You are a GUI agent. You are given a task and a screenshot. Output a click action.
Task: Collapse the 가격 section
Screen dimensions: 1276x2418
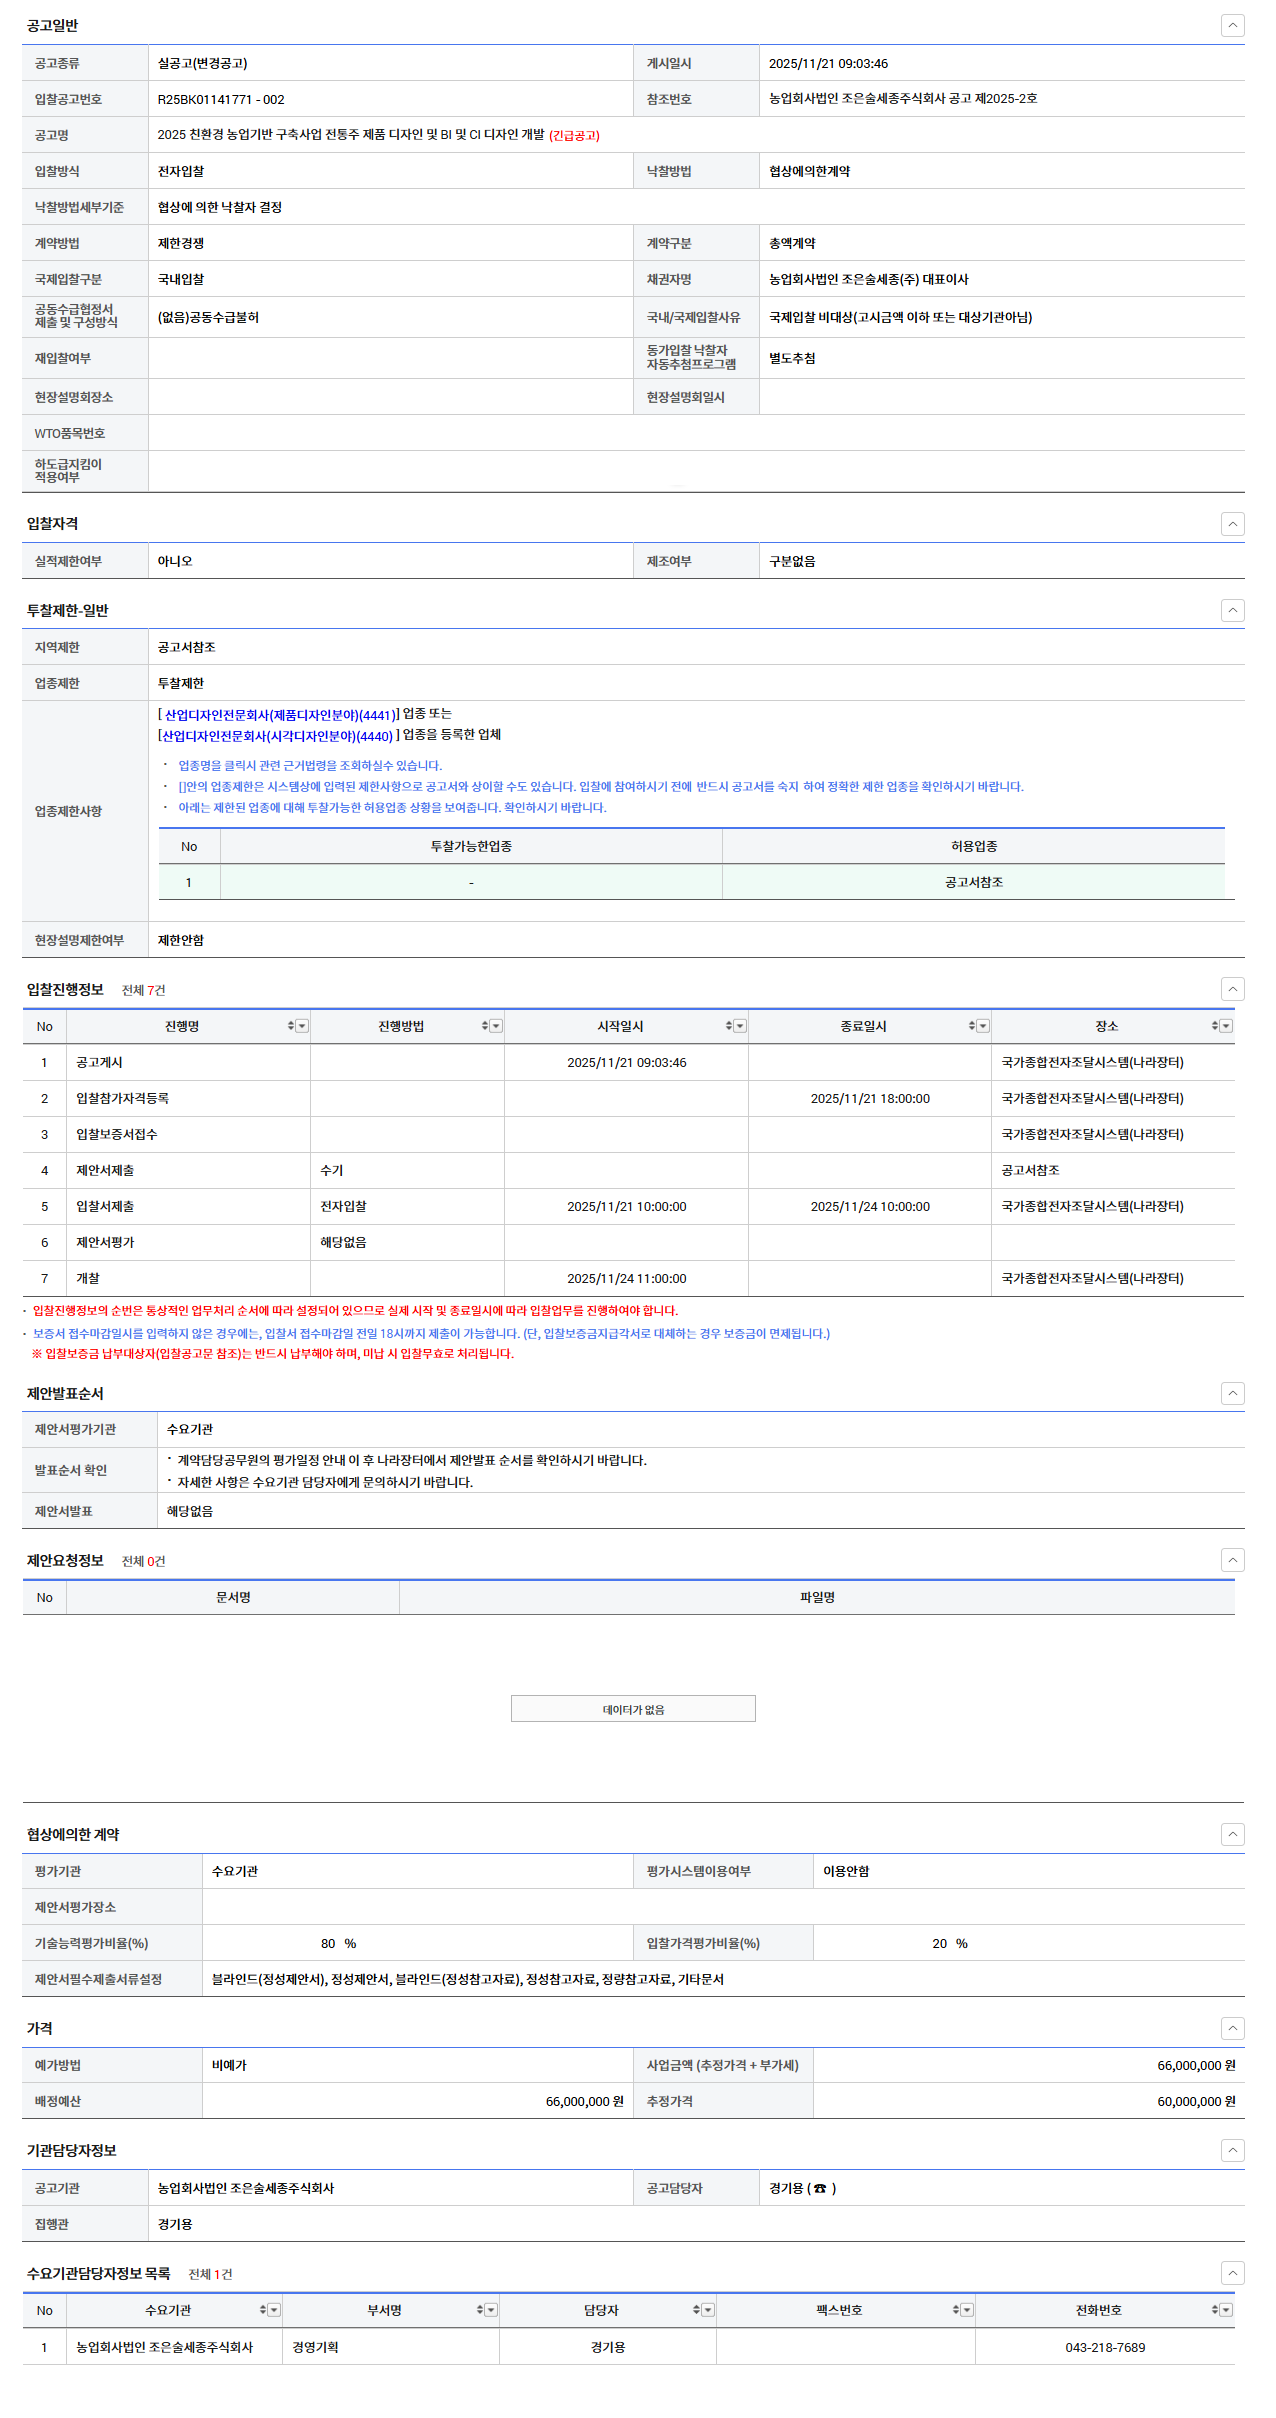1233,2028
